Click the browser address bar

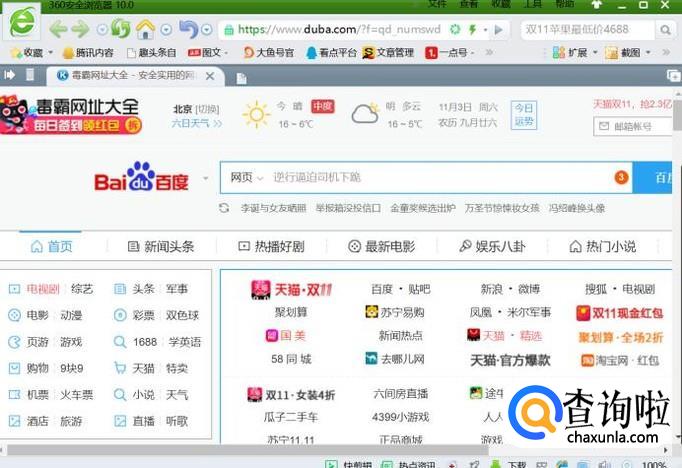click(x=339, y=30)
